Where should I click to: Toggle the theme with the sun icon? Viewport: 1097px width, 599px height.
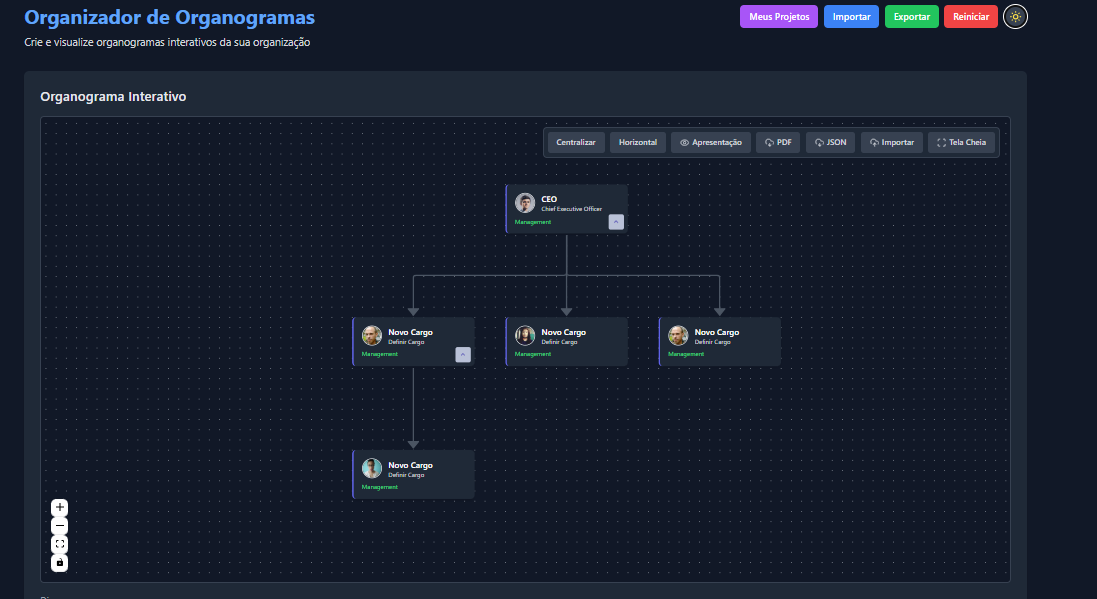coord(1015,16)
